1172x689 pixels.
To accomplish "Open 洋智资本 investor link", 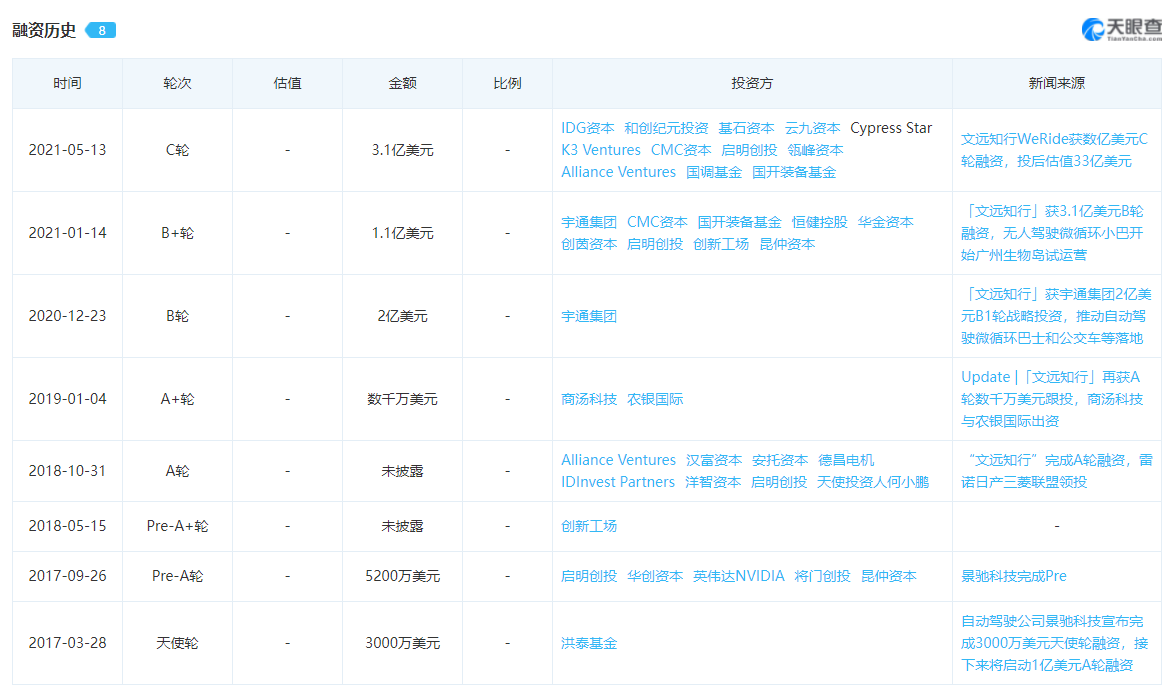I will click(712, 482).
